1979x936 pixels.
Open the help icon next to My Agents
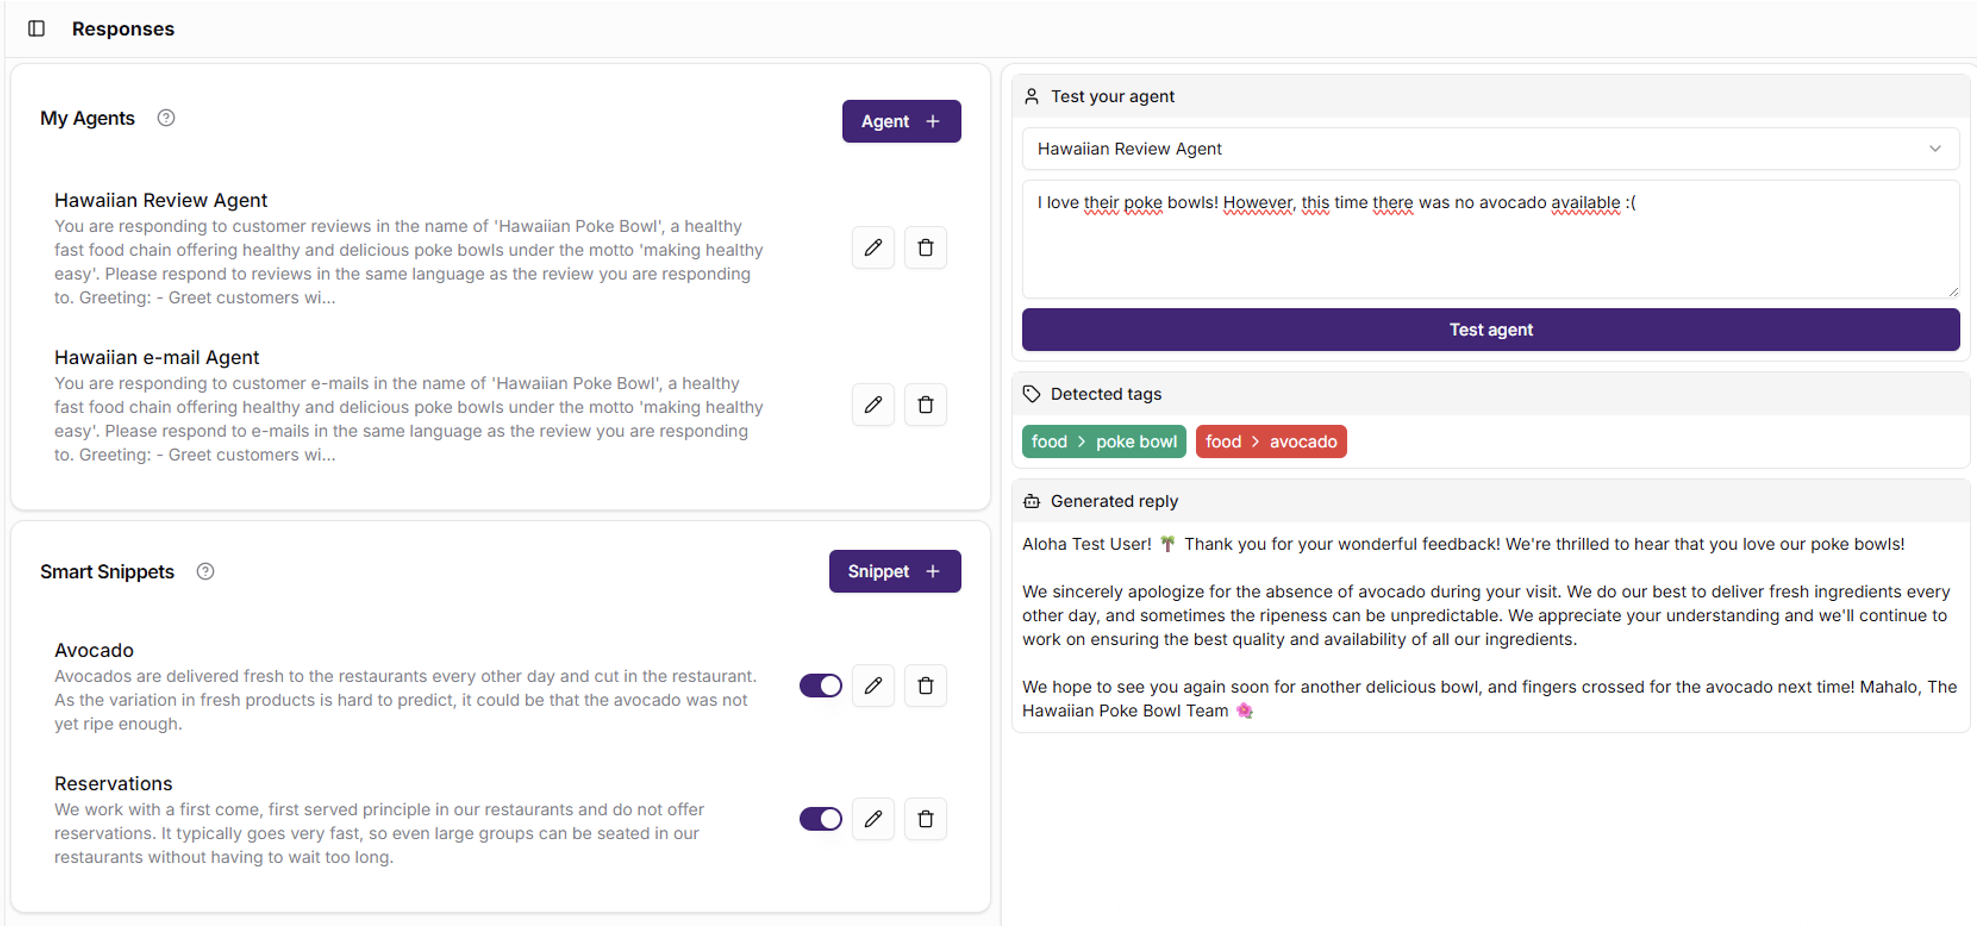coord(165,117)
